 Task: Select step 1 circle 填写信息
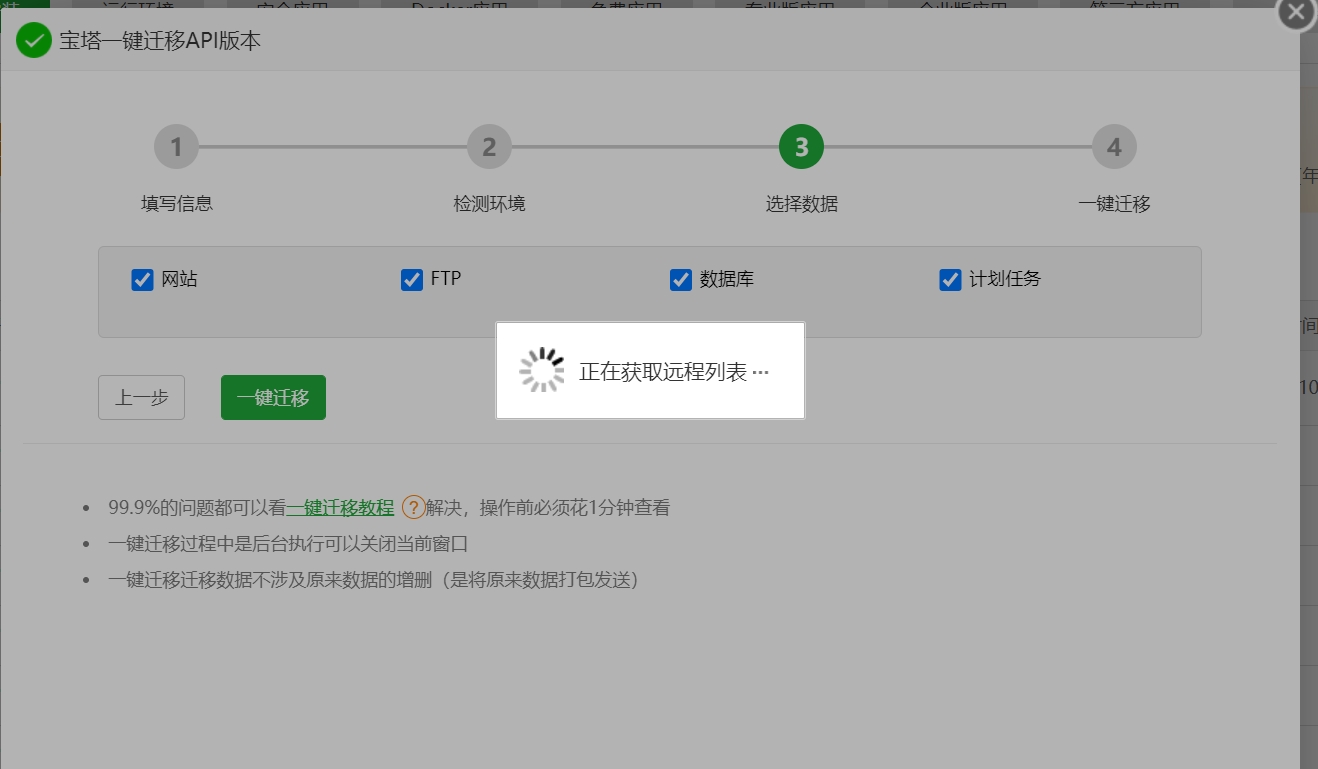click(176, 147)
